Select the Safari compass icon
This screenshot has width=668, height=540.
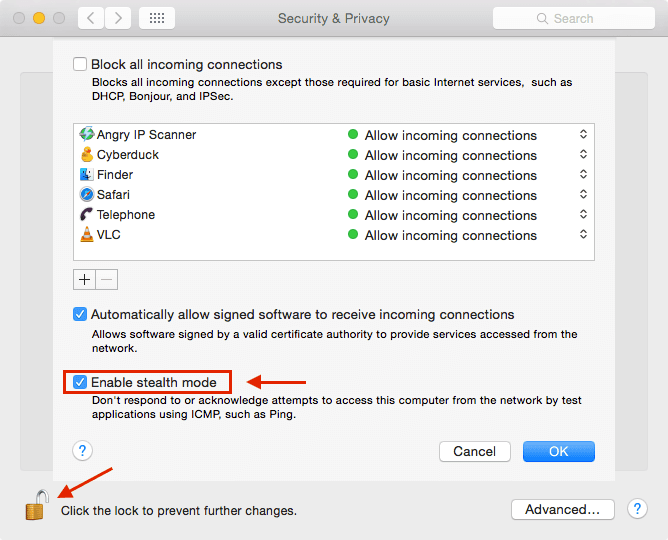point(87,194)
